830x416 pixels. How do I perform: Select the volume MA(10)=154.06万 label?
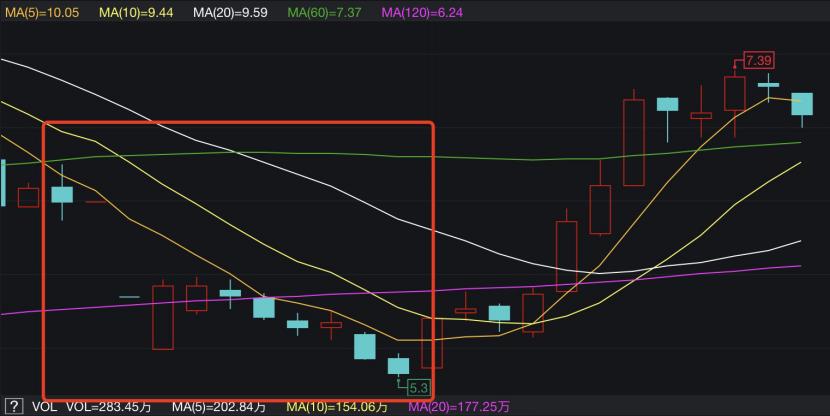click(337, 407)
